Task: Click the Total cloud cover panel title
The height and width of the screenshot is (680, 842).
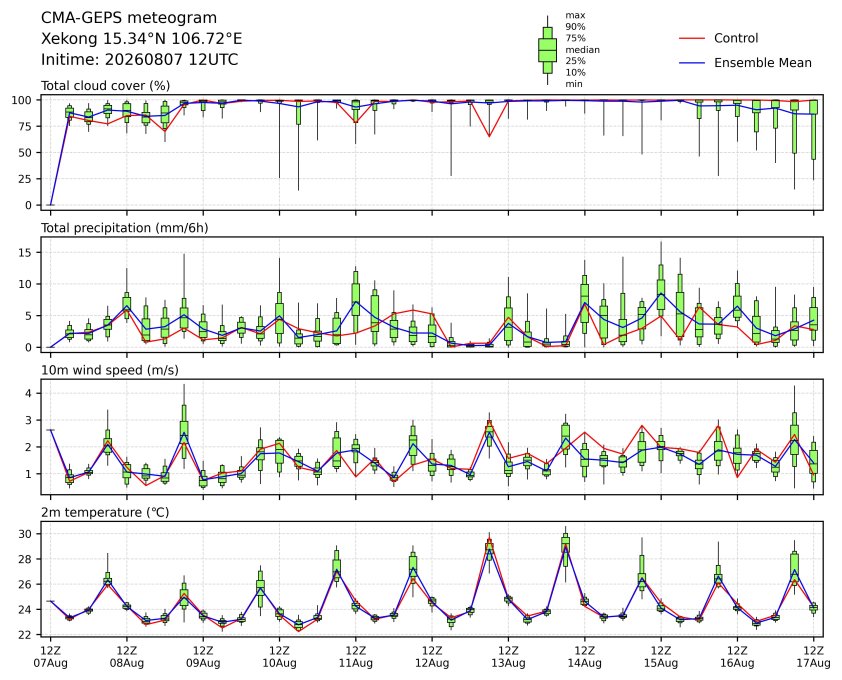Action: 106,86
